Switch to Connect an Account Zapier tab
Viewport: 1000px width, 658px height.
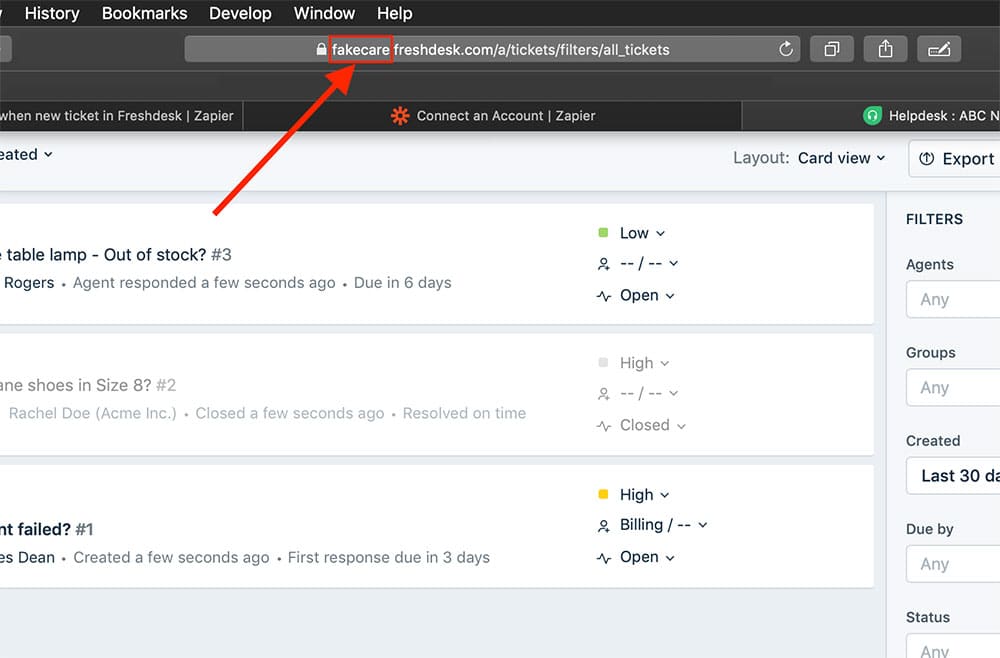505,116
